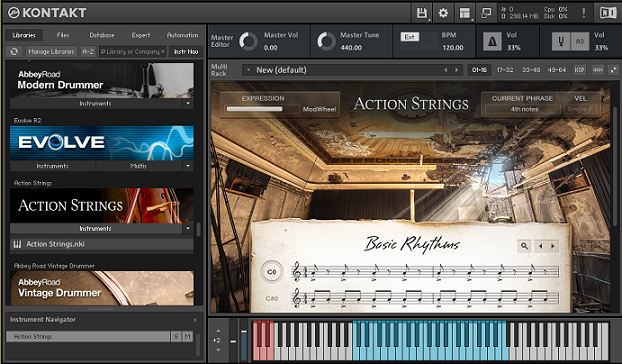
Task: Mute Action Strings with M button
Action: point(187,337)
